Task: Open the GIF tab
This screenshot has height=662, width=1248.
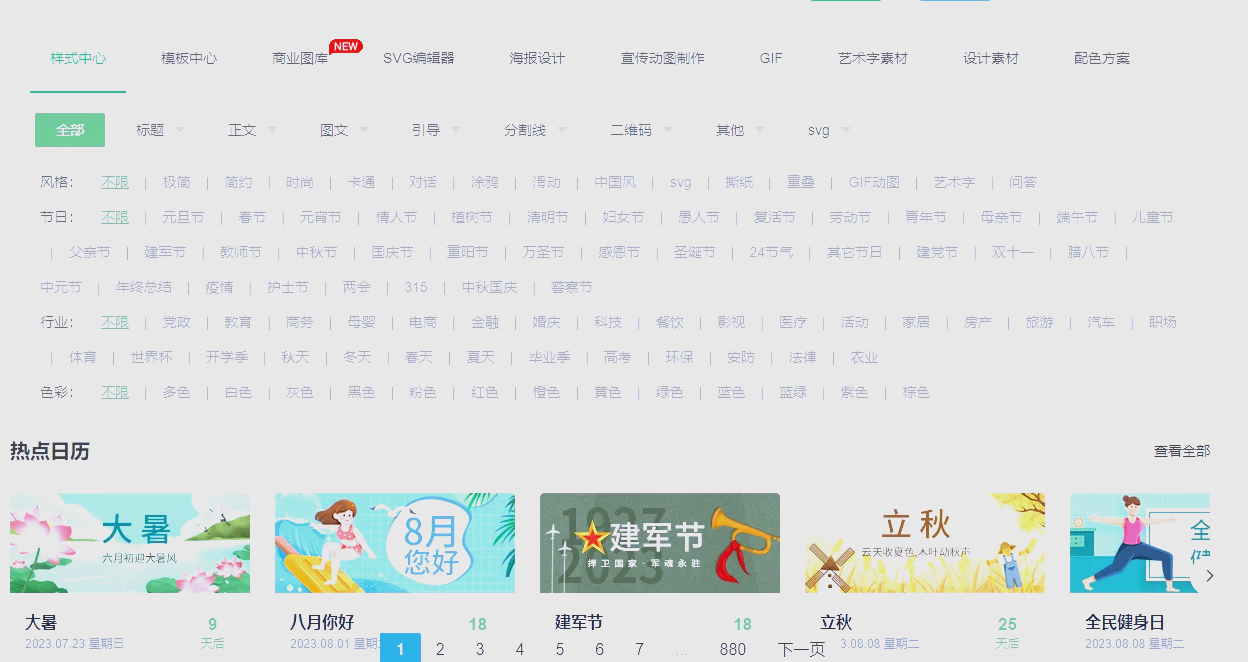Action: click(771, 58)
